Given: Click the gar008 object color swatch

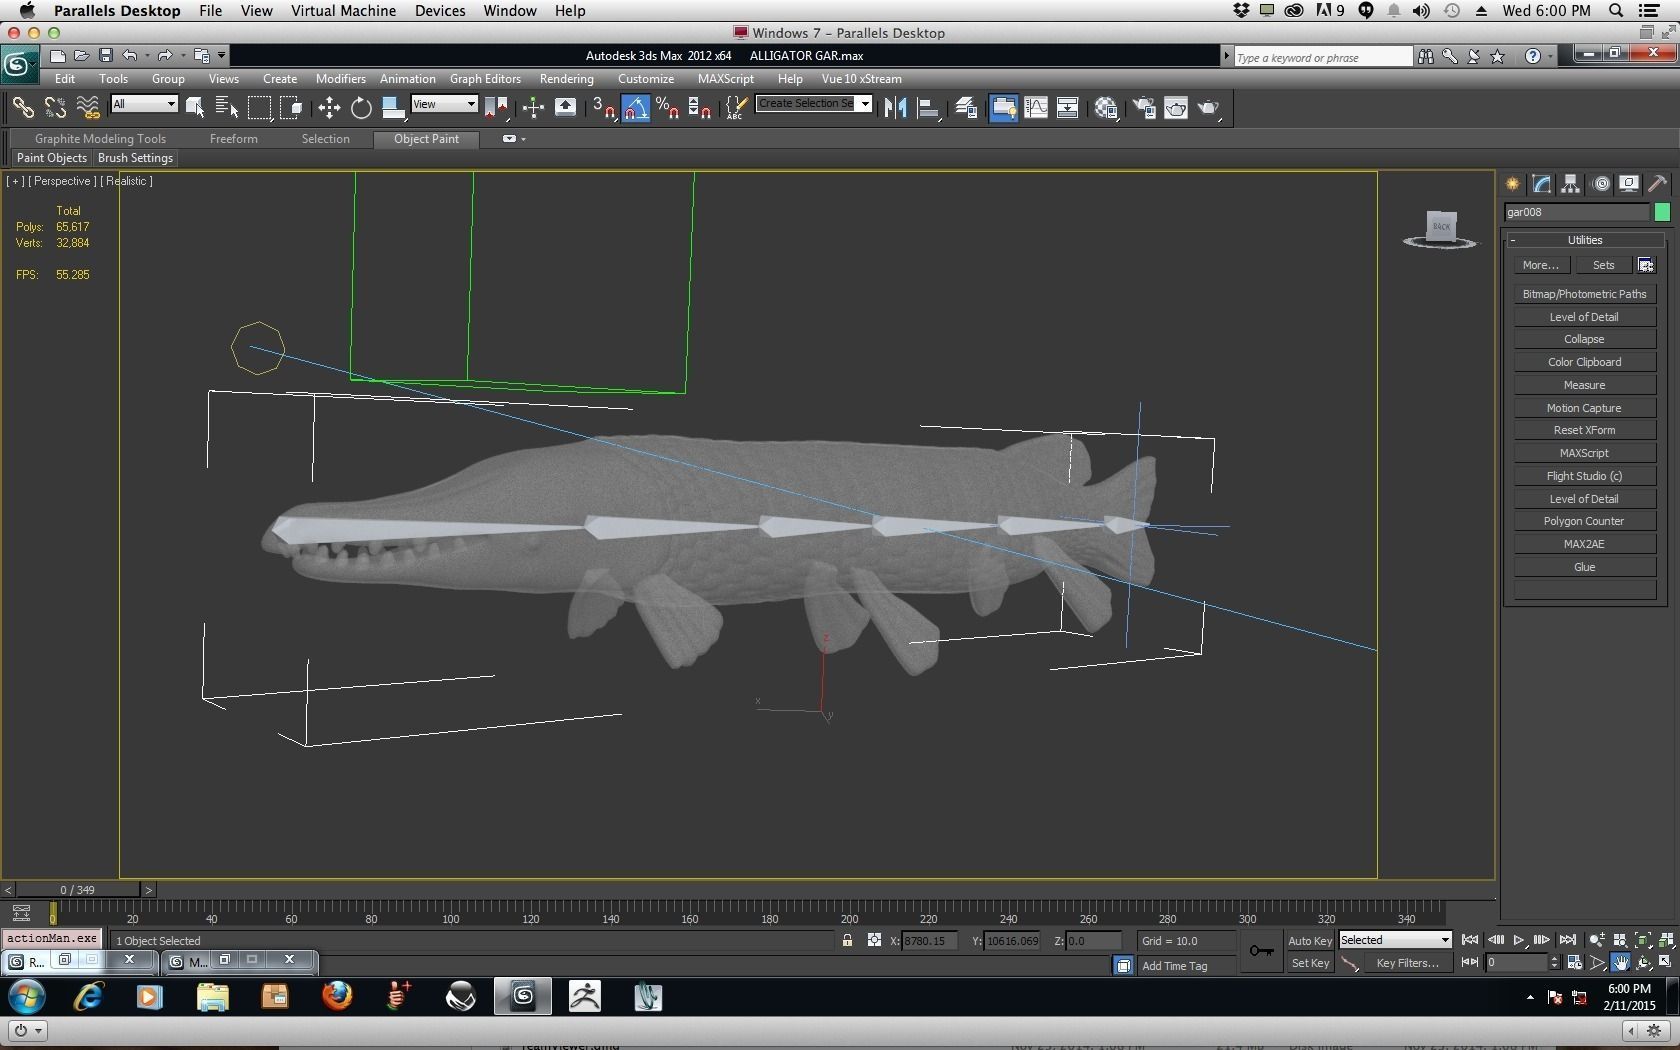Looking at the screenshot, I should point(1662,212).
